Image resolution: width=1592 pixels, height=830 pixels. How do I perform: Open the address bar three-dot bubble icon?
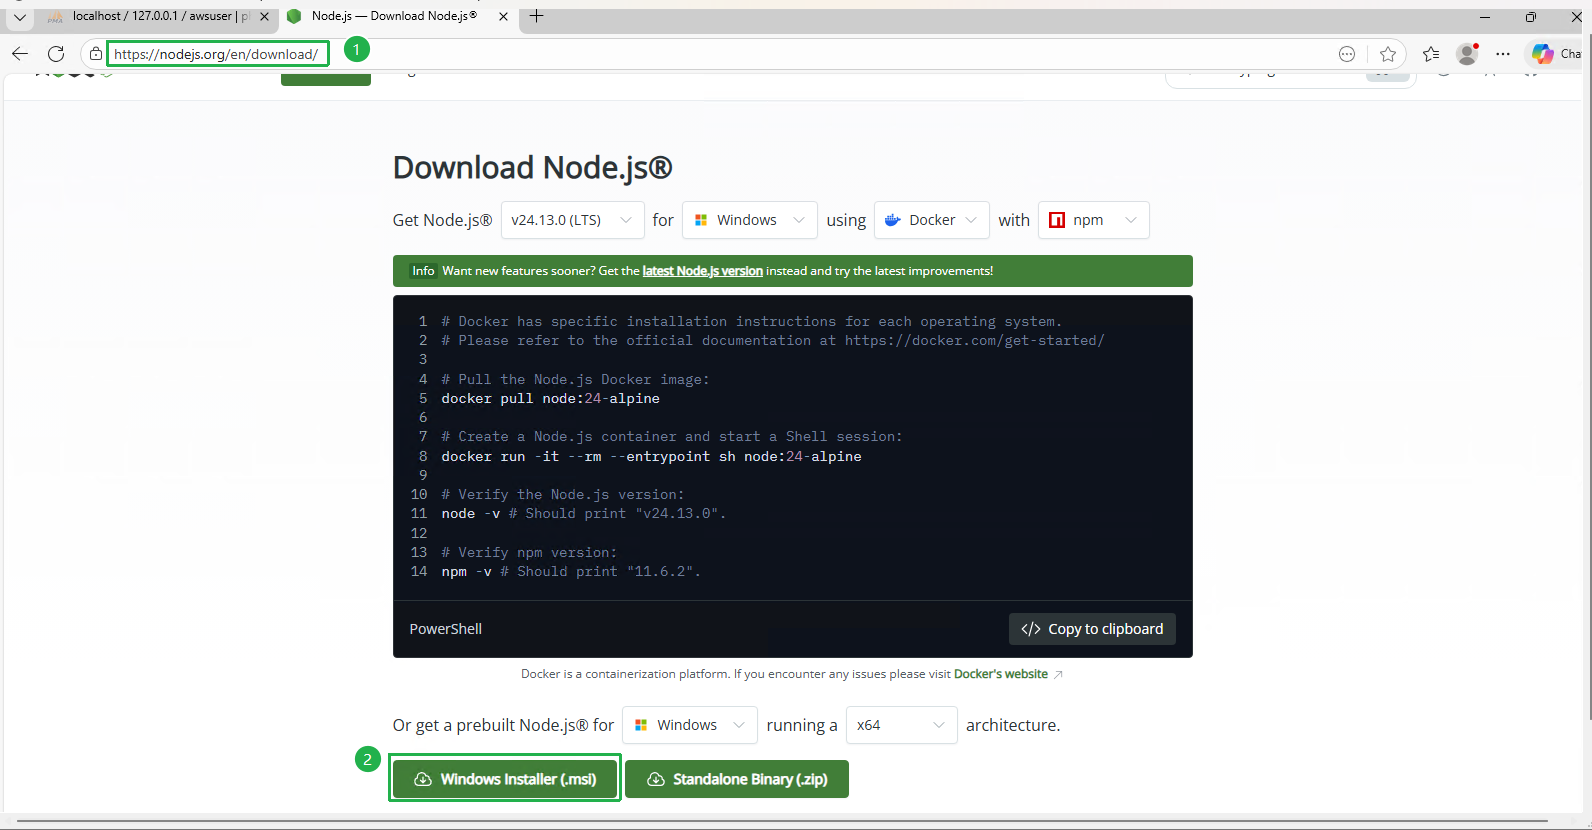click(1347, 54)
